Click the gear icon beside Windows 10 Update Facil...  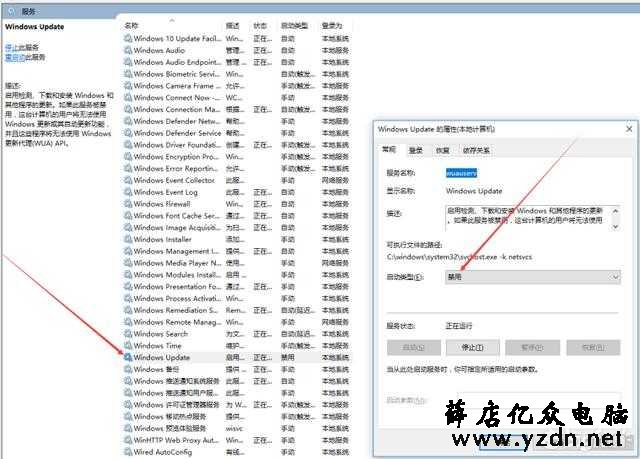(x=128, y=38)
